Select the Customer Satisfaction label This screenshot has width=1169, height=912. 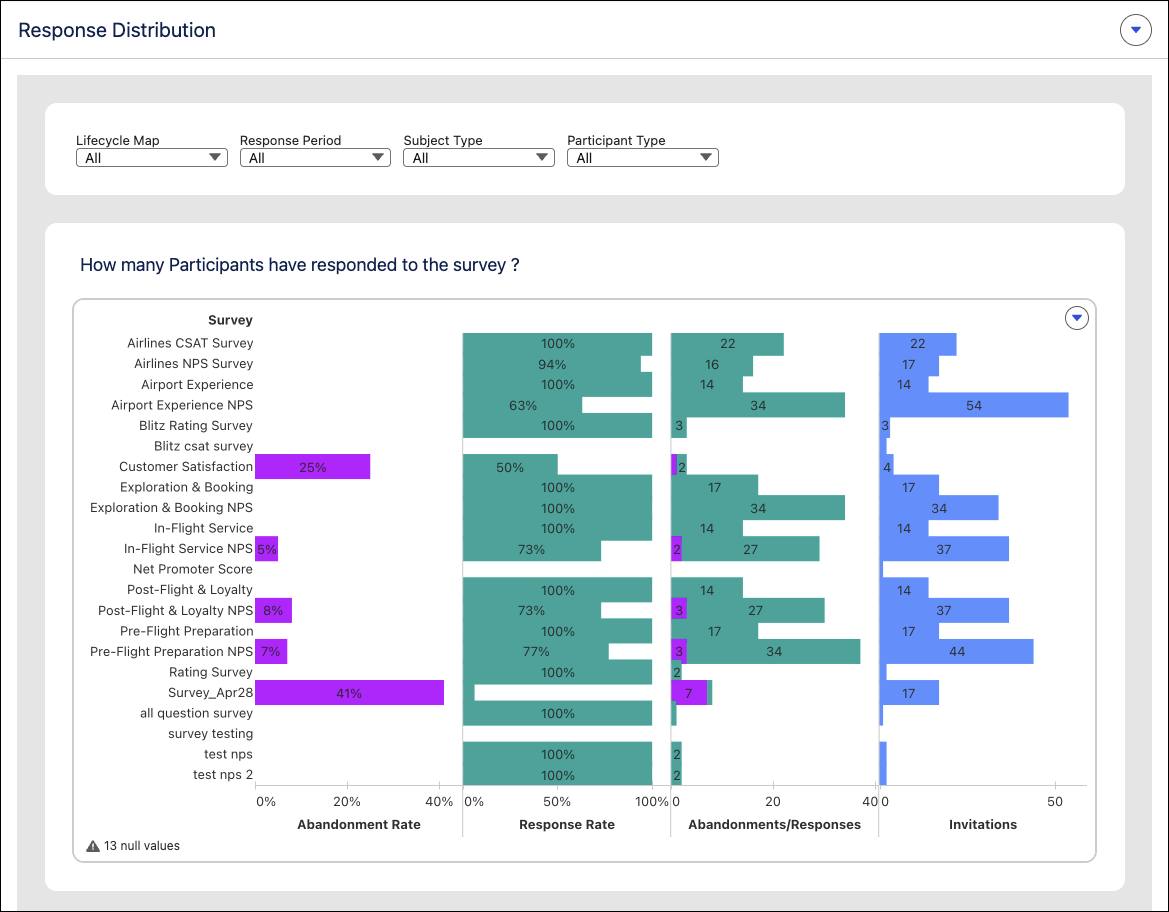click(x=186, y=467)
